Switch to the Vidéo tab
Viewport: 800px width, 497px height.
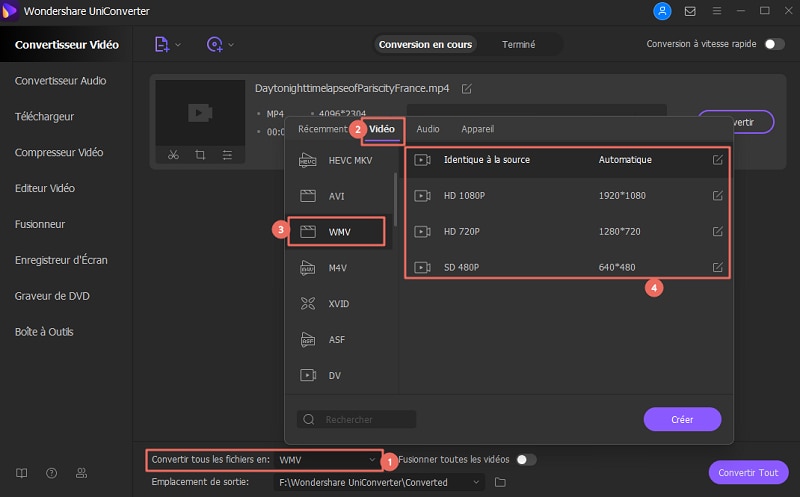(x=382, y=129)
